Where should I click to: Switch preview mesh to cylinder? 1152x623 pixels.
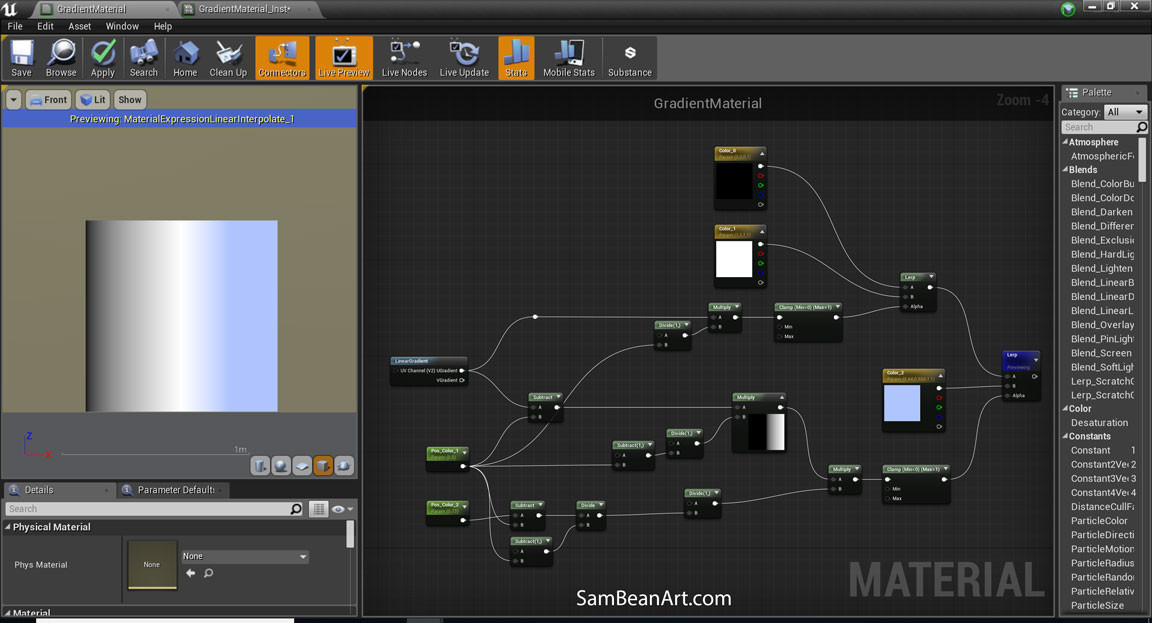pyautogui.click(x=260, y=466)
